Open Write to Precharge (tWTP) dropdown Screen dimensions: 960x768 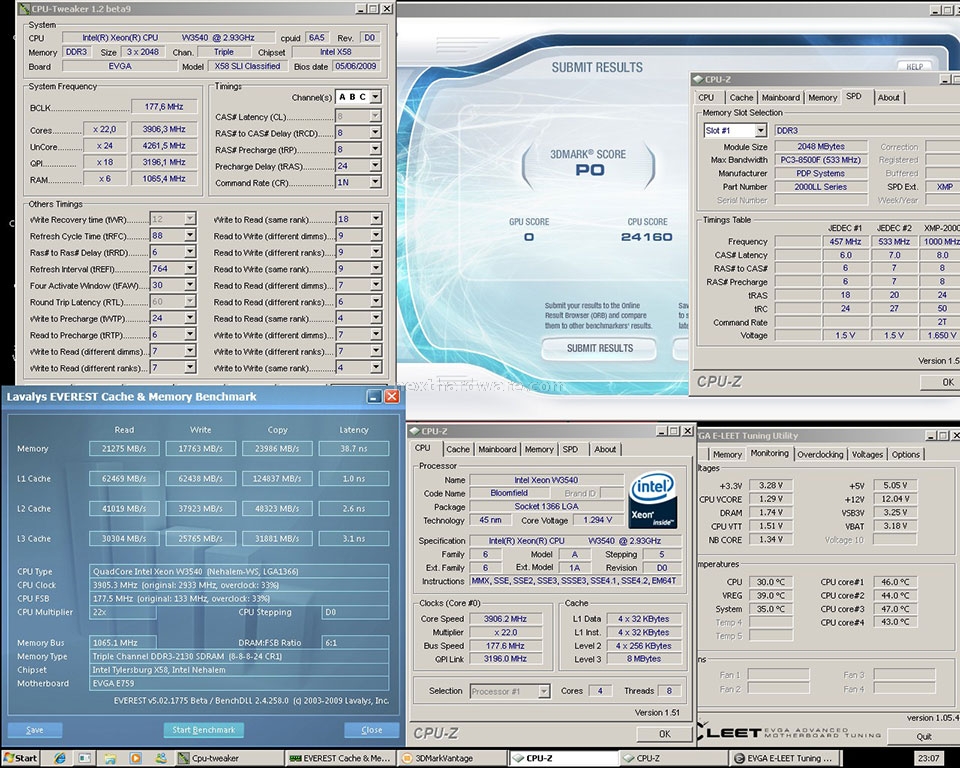[x=190, y=318]
